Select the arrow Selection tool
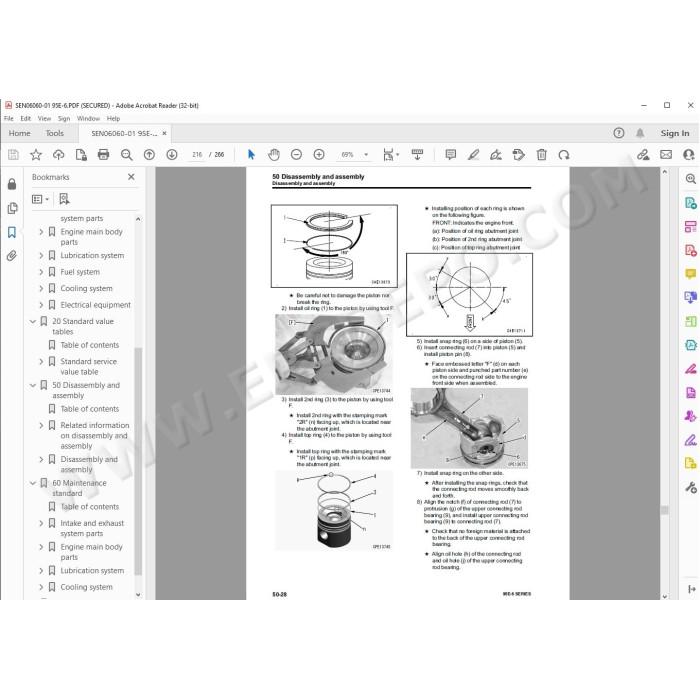Image resolution: width=700 pixels, height=700 pixels. point(251,154)
